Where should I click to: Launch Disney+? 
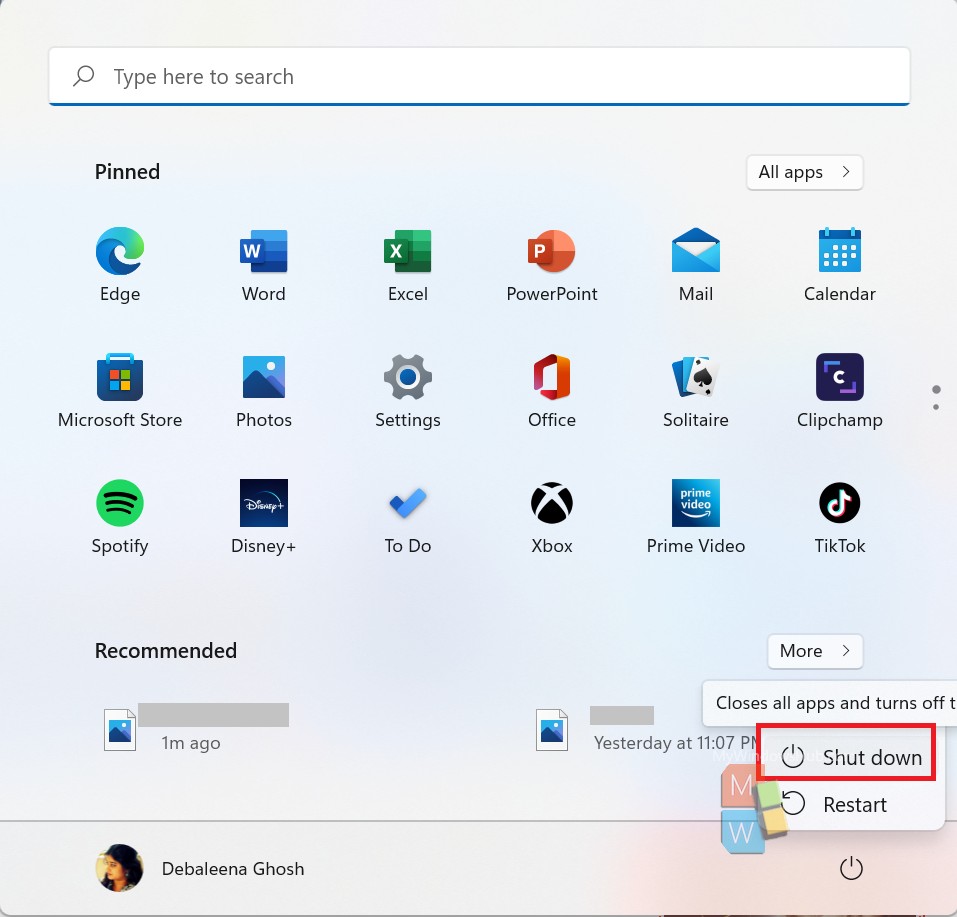click(264, 516)
